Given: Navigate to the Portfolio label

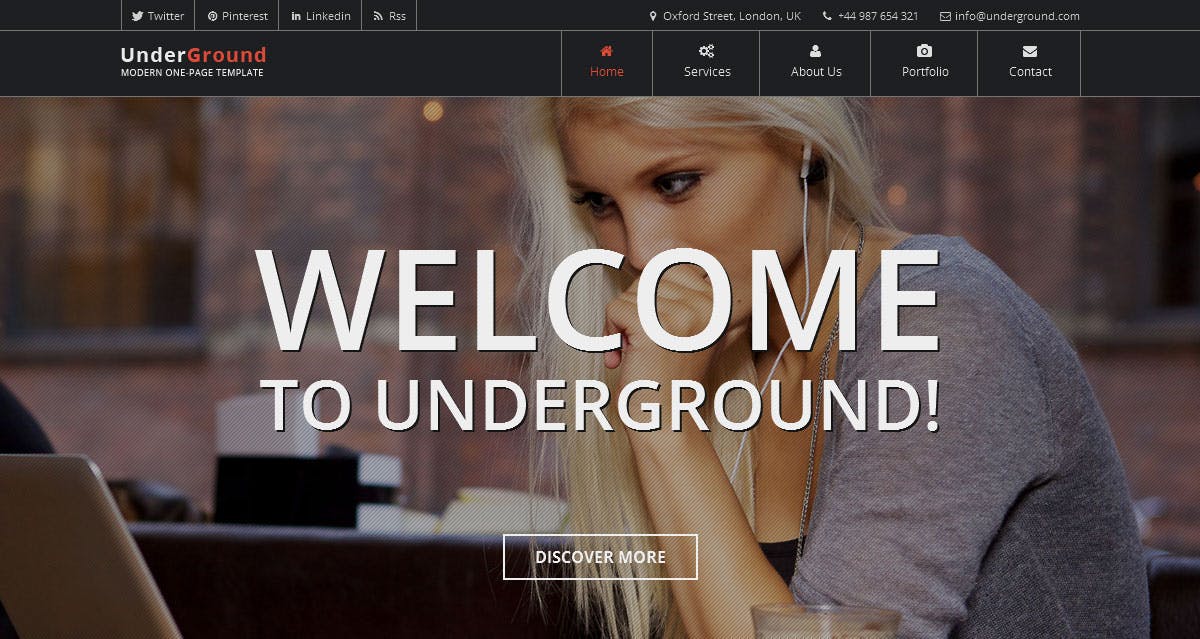Looking at the screenshot, I should [x=925, y=72].
